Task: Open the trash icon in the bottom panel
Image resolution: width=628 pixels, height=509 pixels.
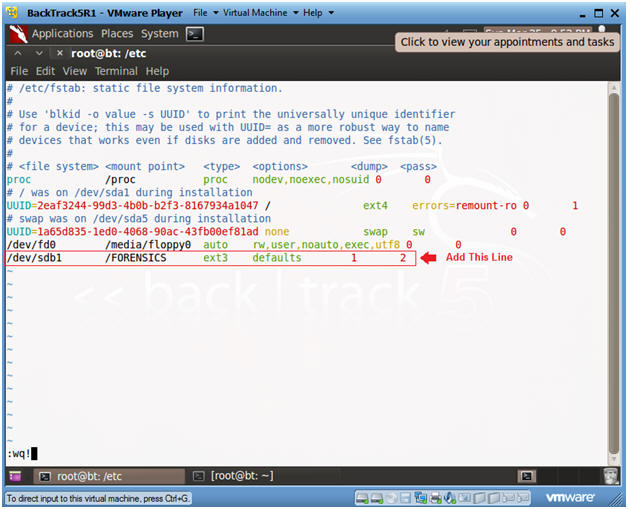Action: tap(610, 476)
